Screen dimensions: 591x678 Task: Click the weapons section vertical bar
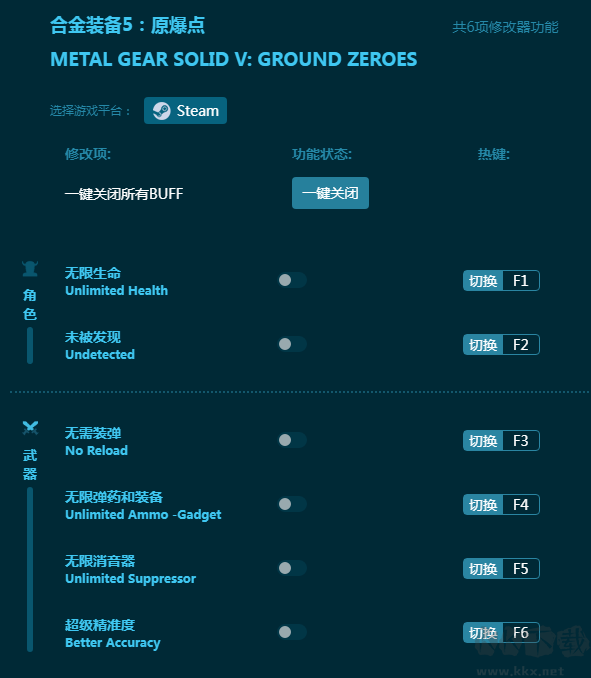30,569
